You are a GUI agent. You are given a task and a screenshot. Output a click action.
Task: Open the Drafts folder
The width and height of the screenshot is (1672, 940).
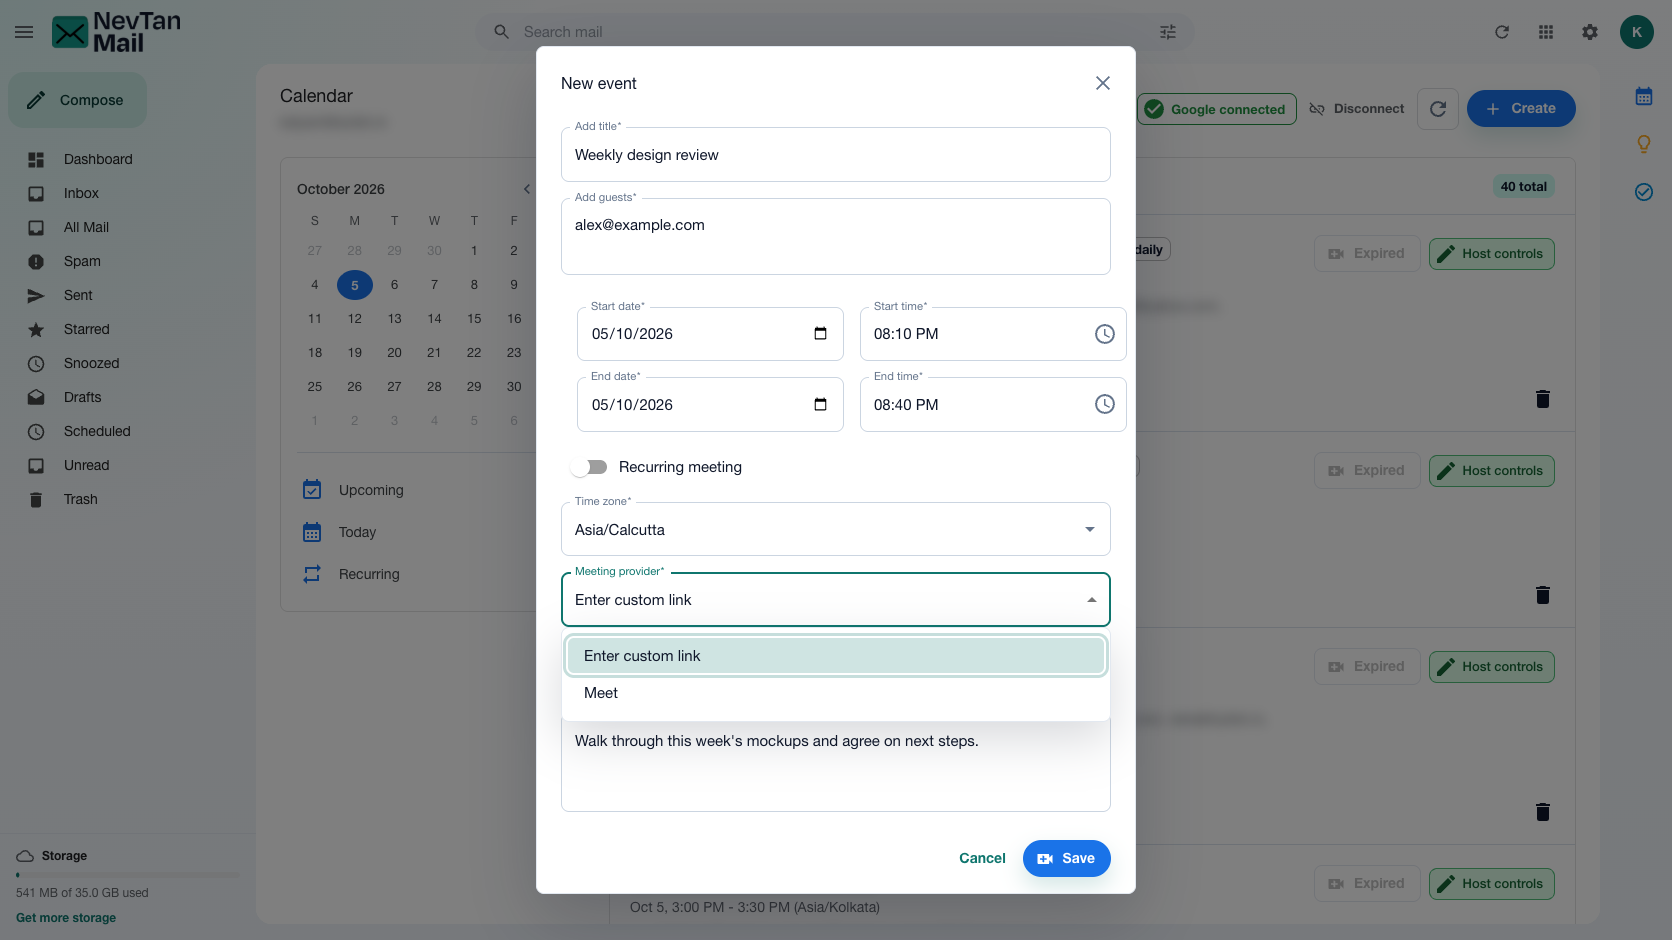[83, 397]
